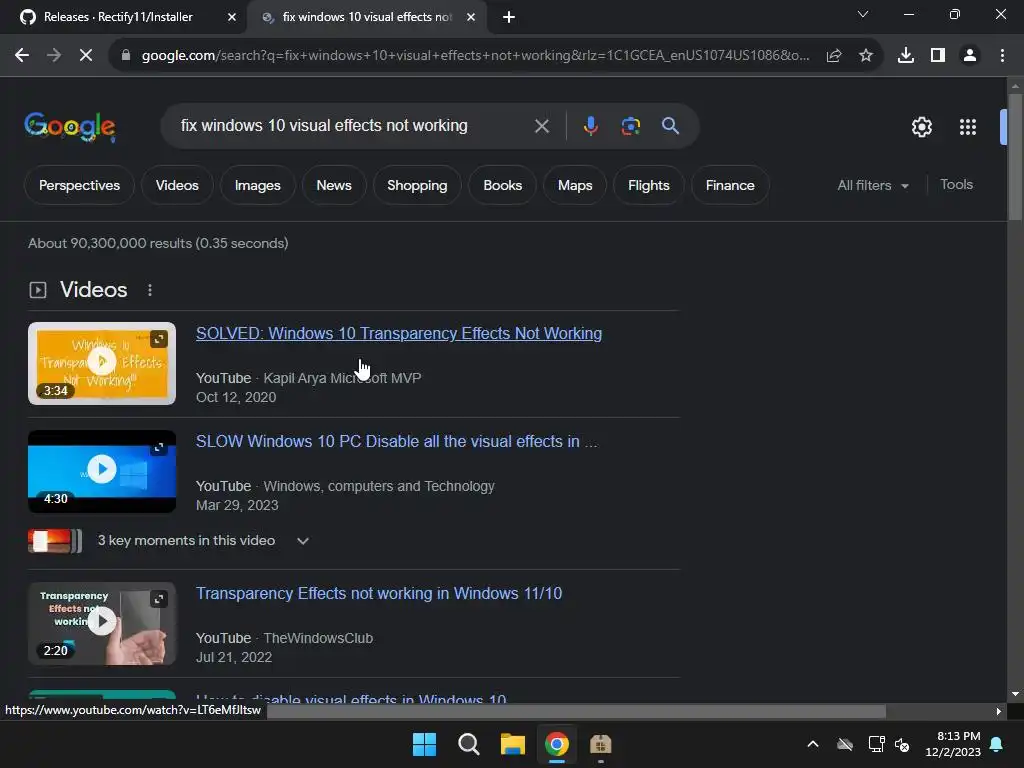Viewport: 1024px width, 768px height.
Task: Open Chrome downloads
Action: [x=906, y=56]
